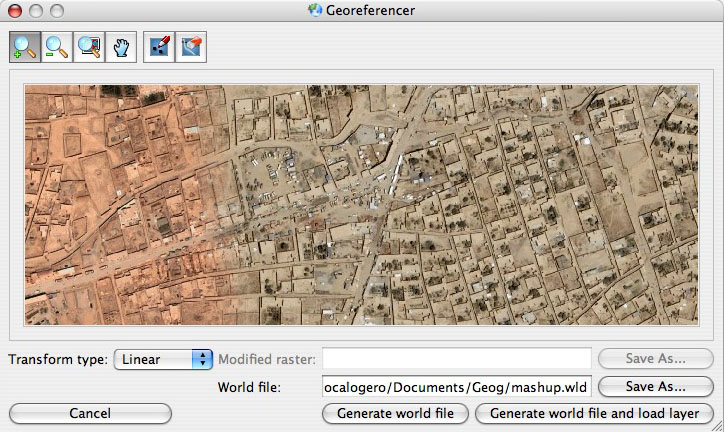Select the Zoom In tool

25,47
